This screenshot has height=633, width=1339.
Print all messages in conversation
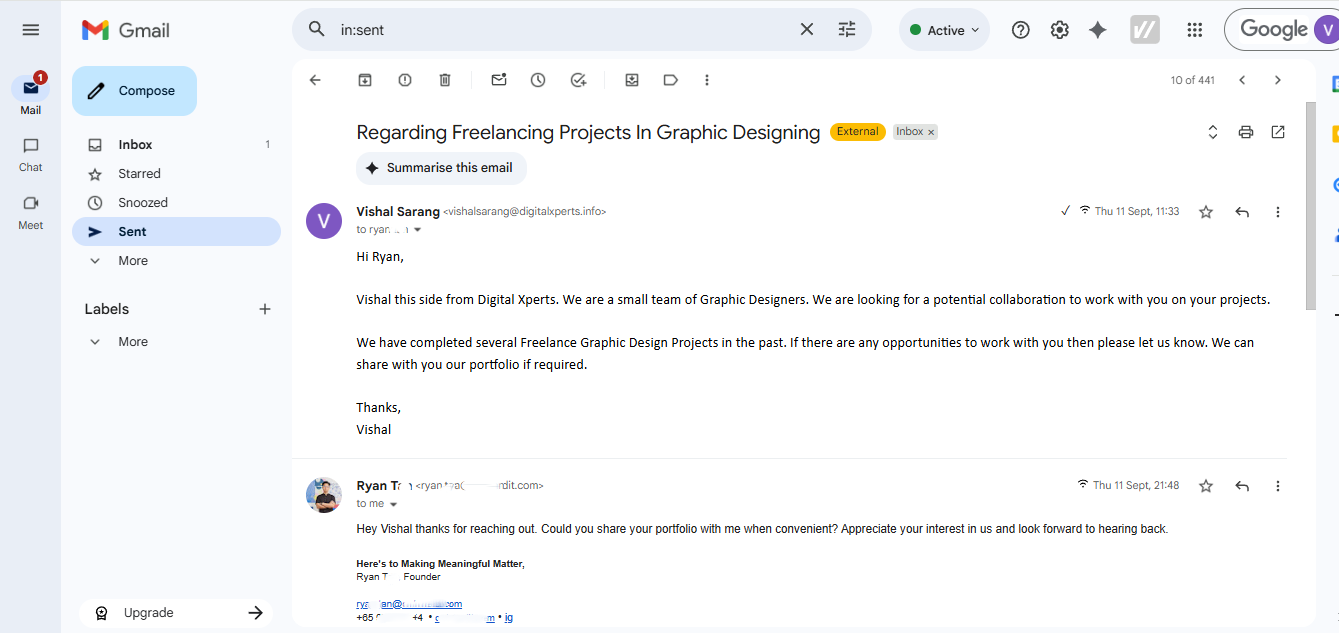pyautogui.click(x=1246, y=132)
